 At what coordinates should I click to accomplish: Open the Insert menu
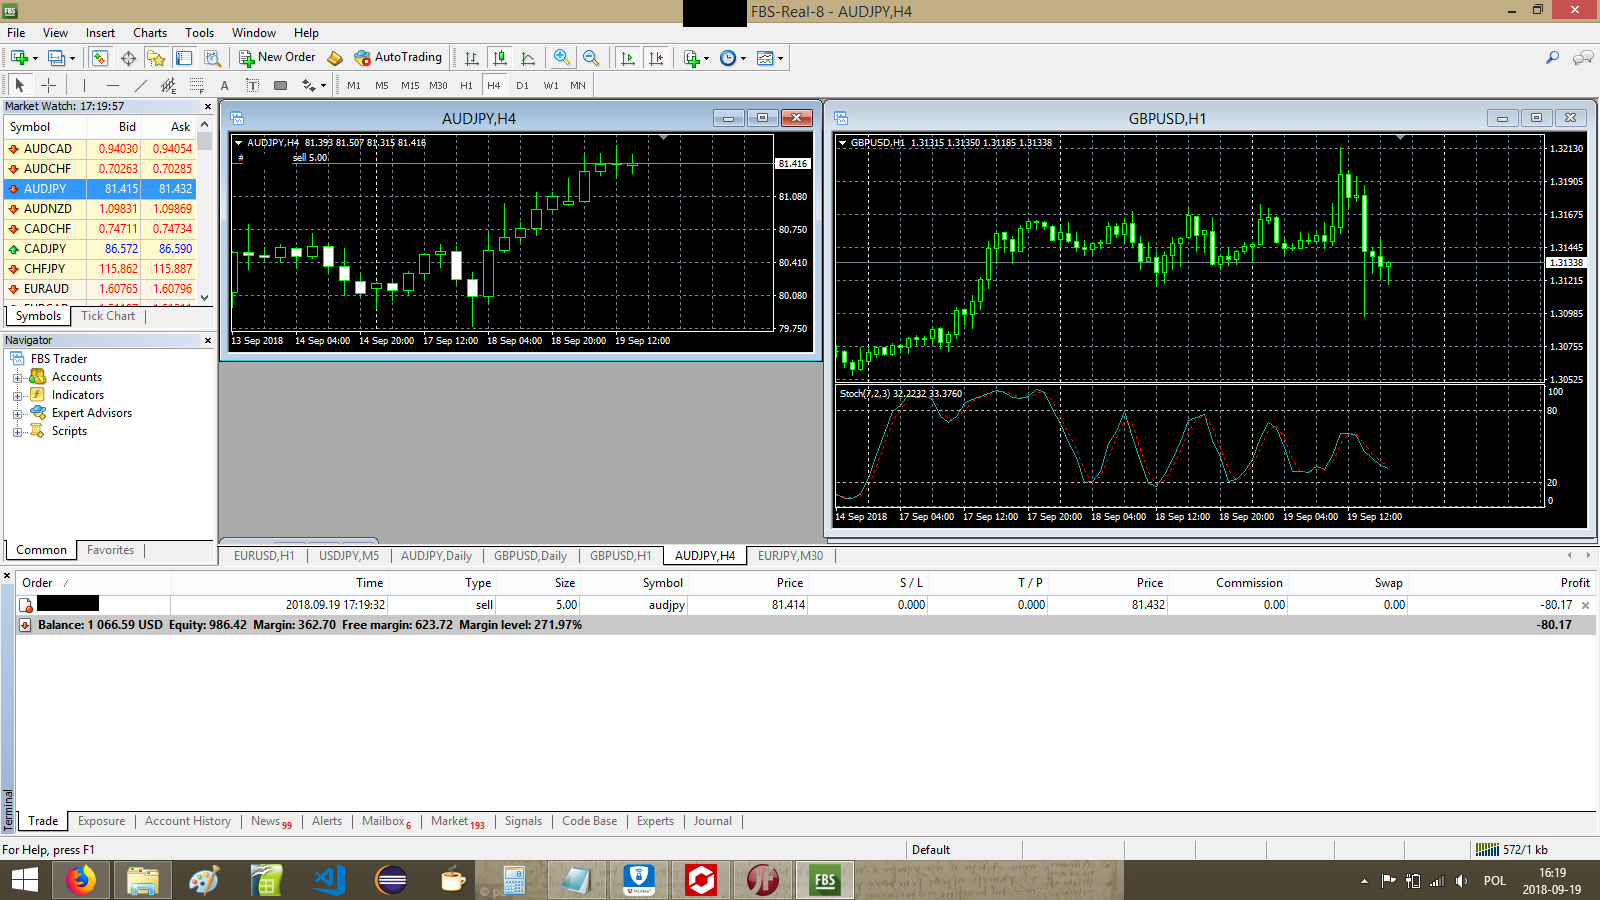point(100,33)
